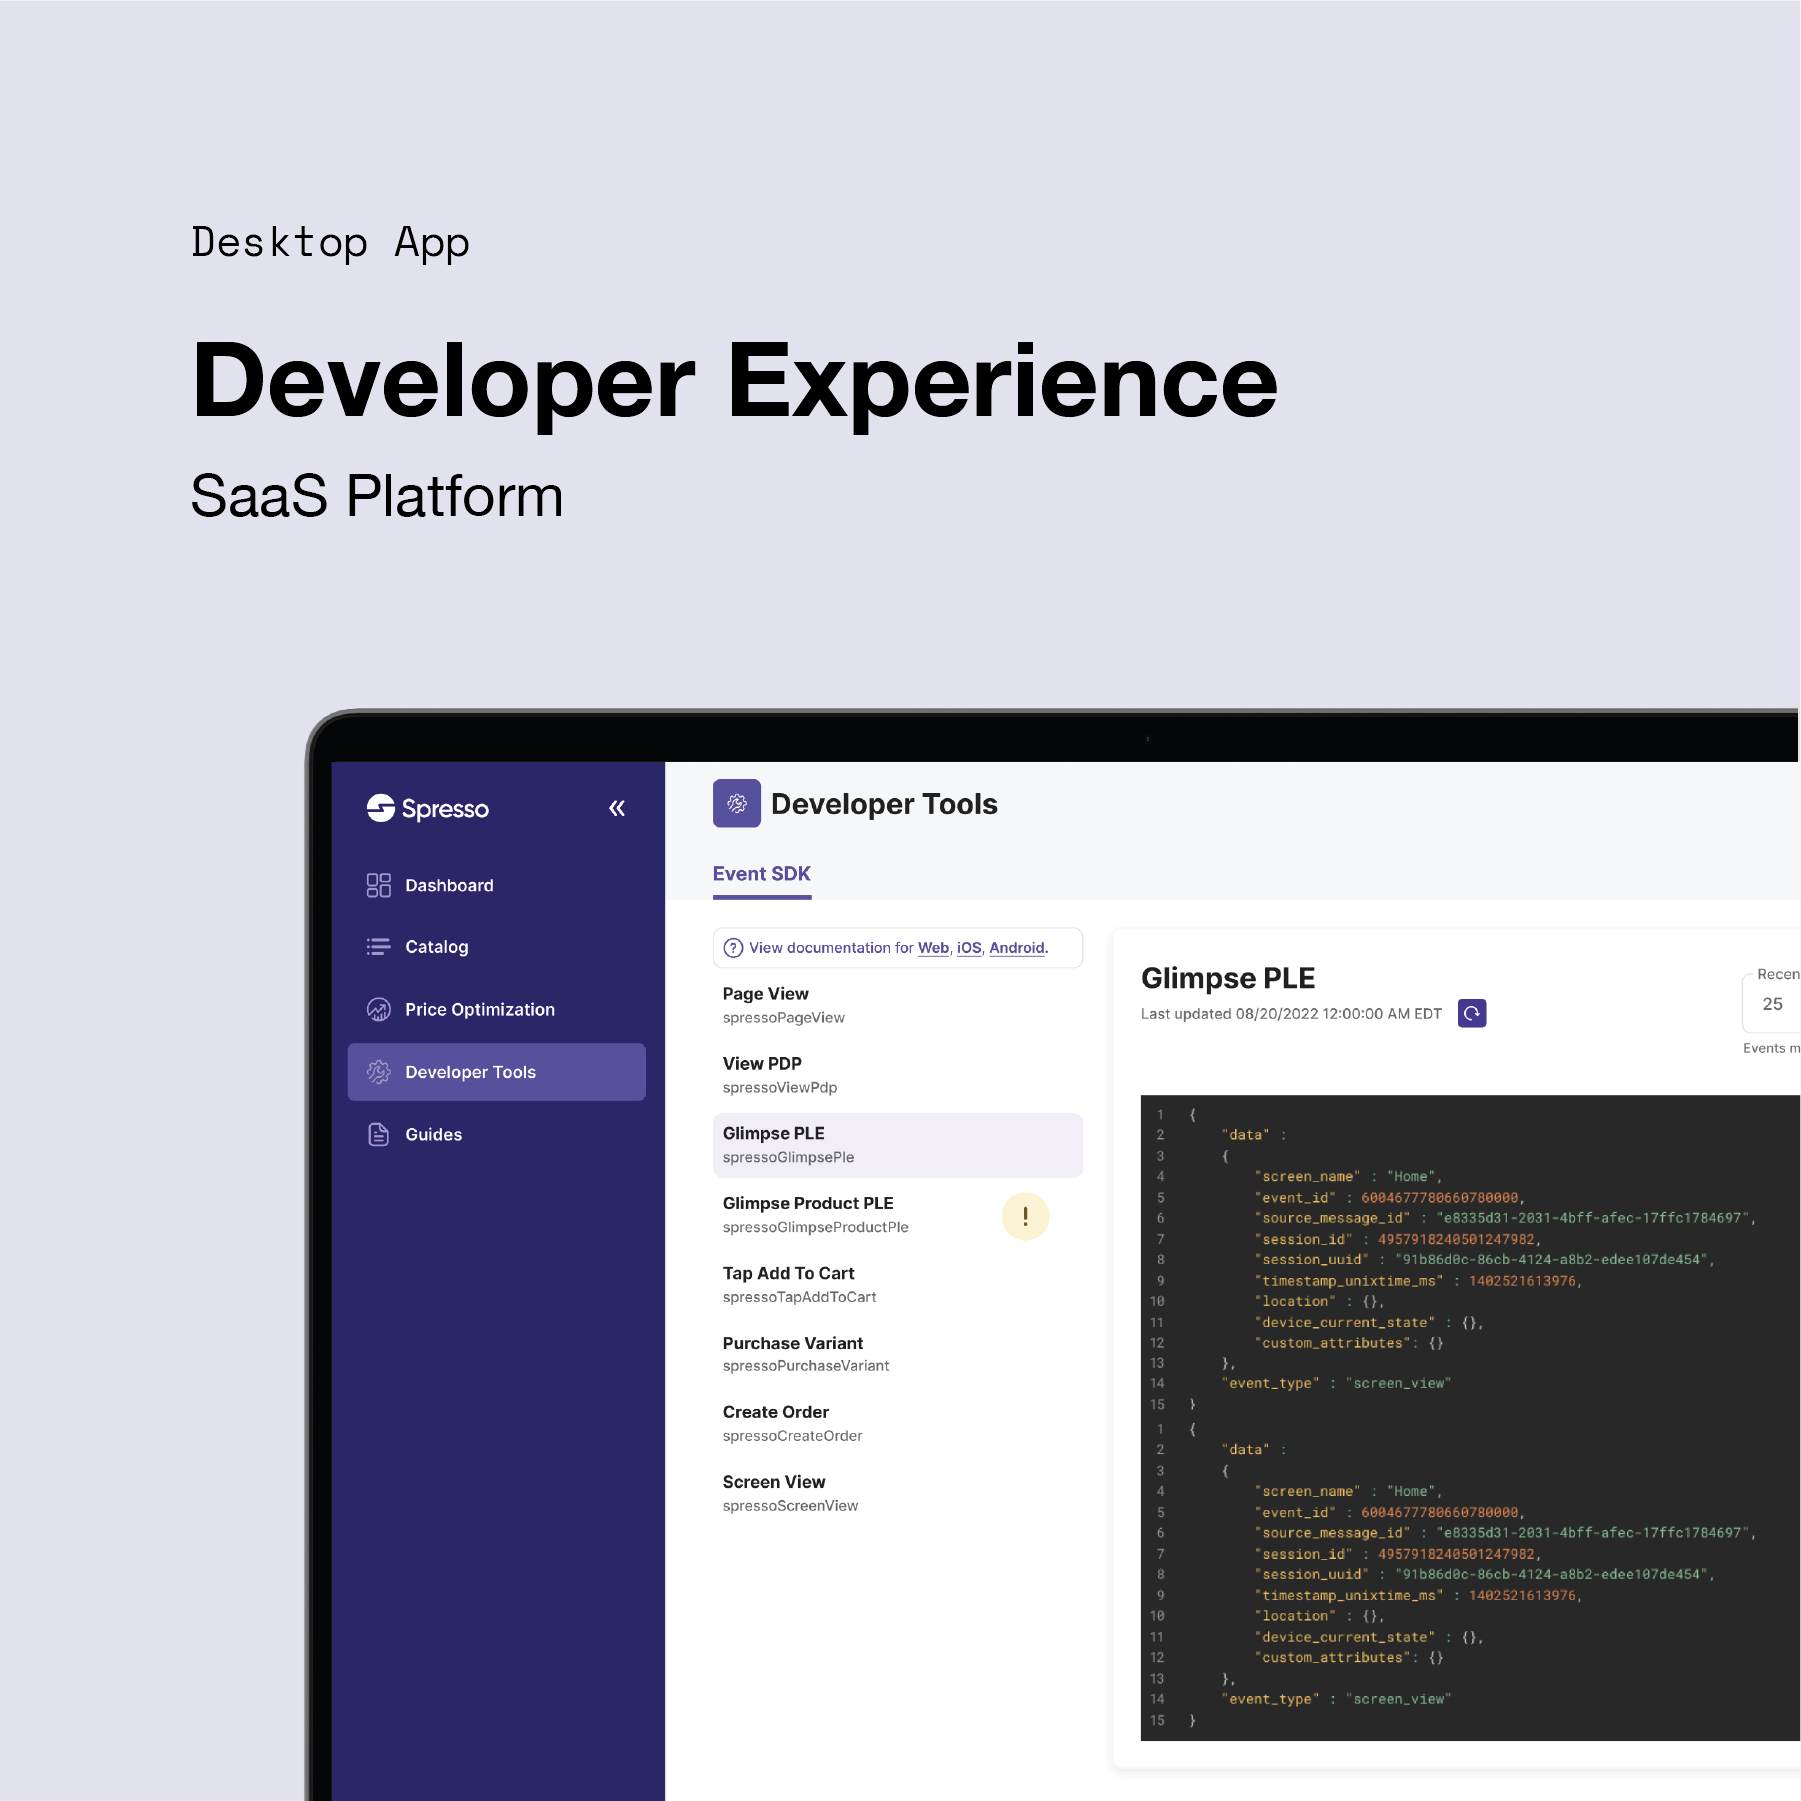
Task: Switch to the Event SDK tab
Action: (762, 874)
